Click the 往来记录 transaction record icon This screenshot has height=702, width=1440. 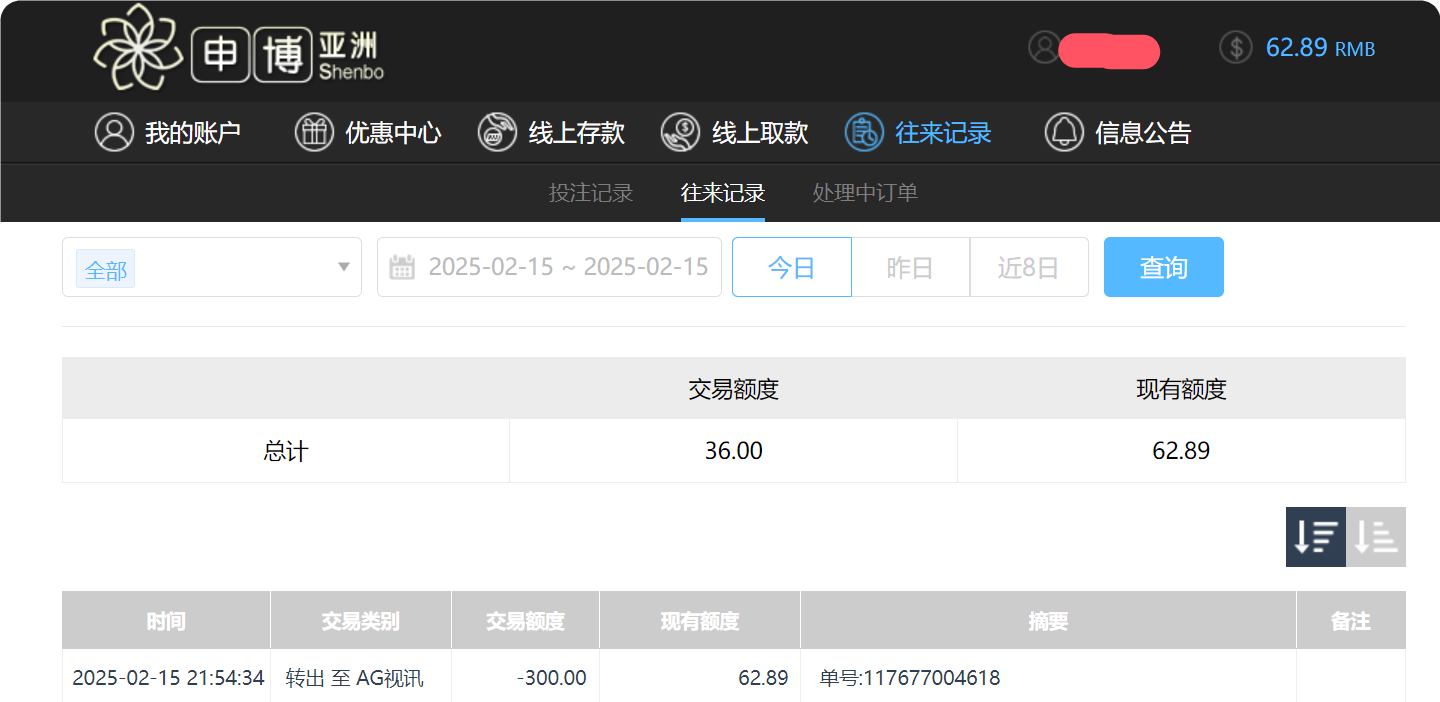[x=864, y=132]
